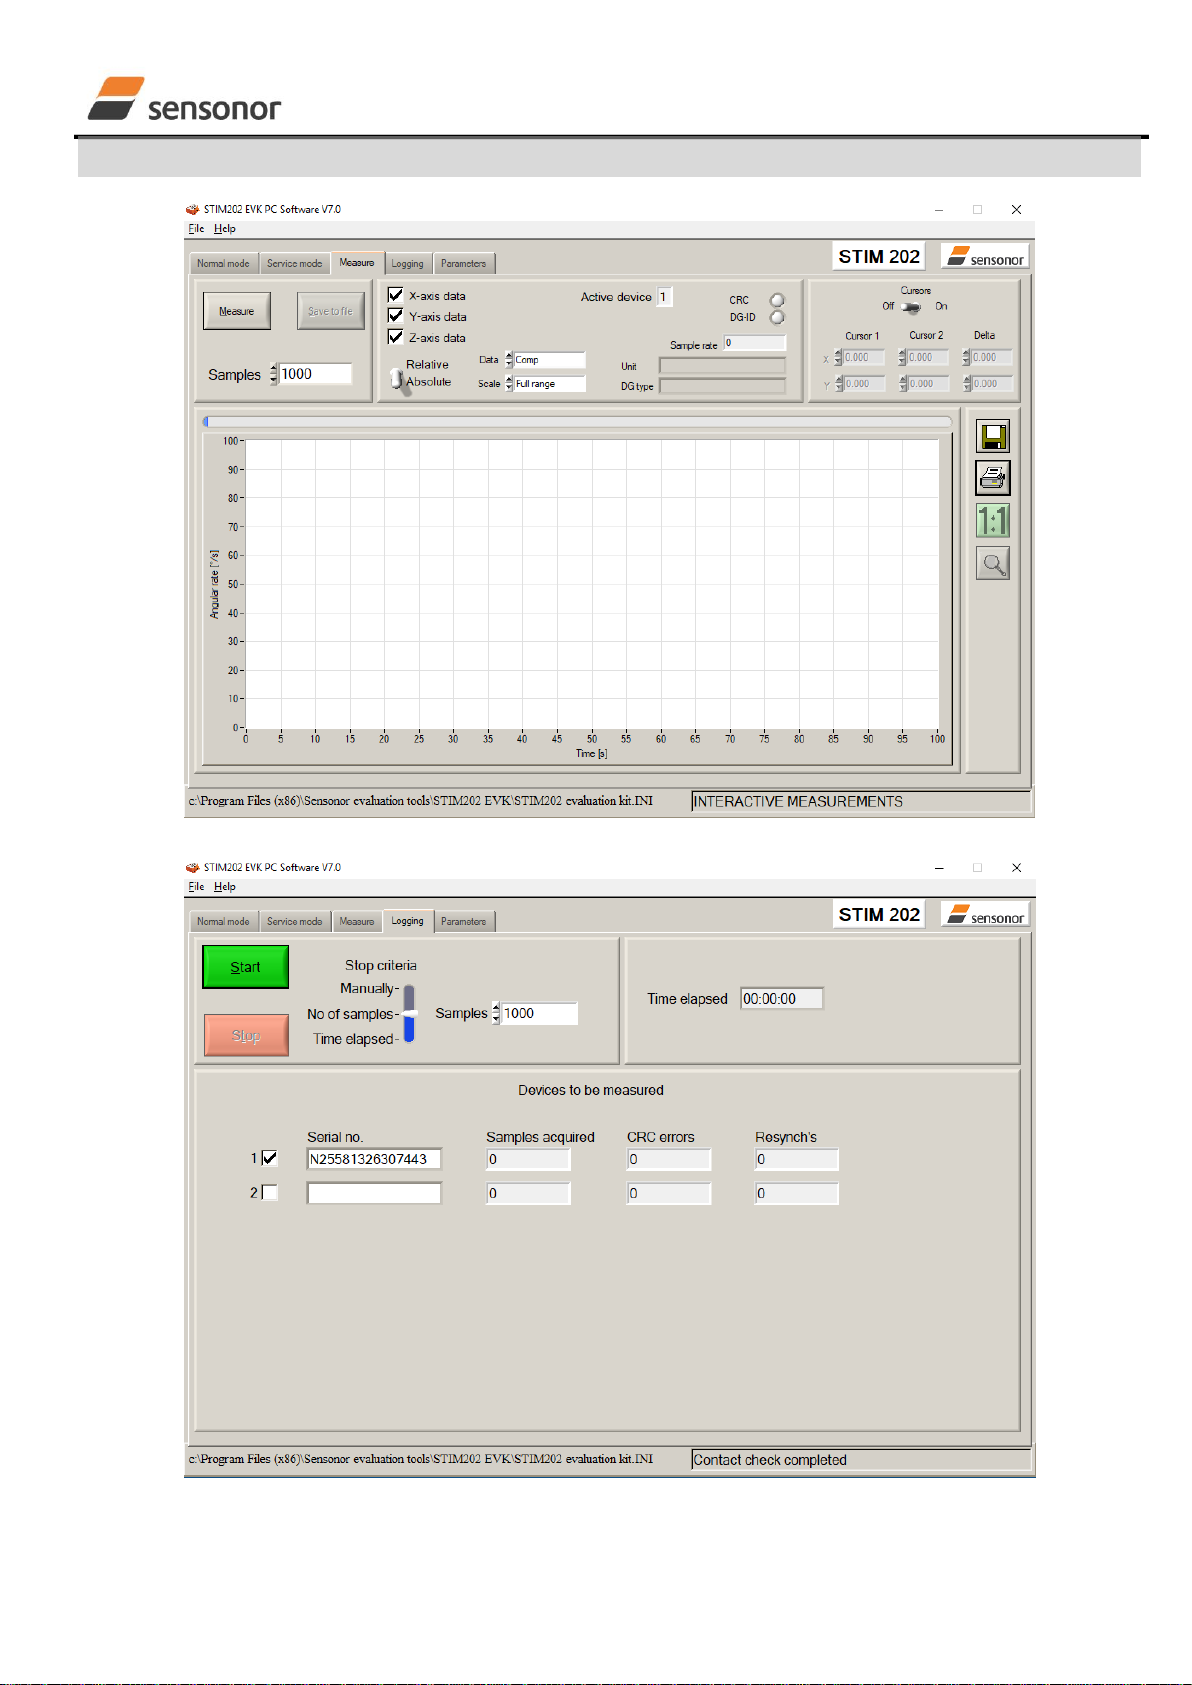1192x1685 pixels.
Task: Click the app icon in the Measure window title bar
Action: coord(193,209)
